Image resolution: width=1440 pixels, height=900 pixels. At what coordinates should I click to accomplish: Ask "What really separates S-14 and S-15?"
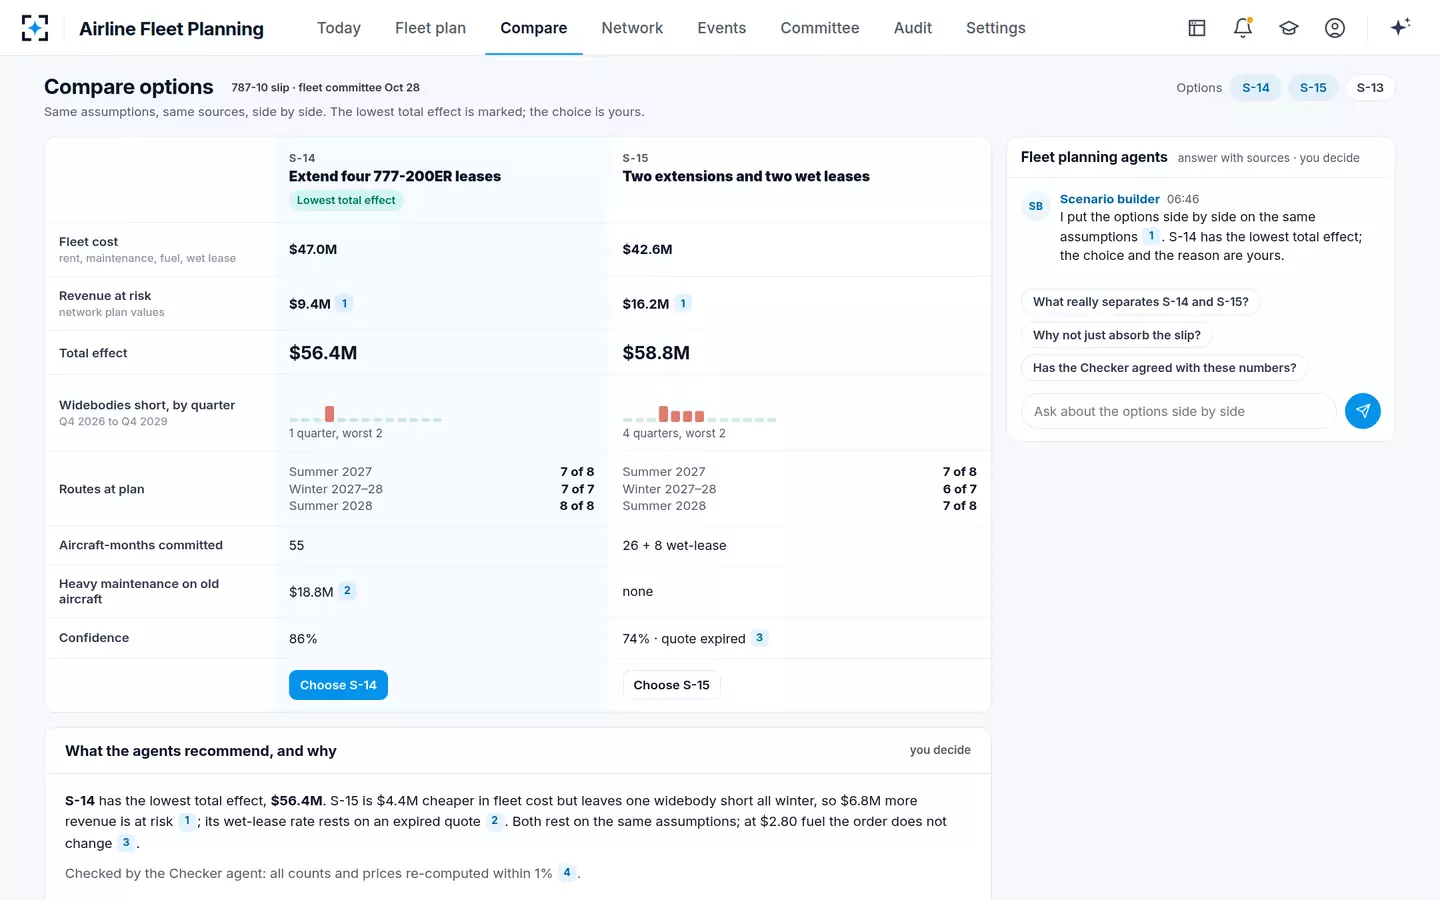[1141, 302]
